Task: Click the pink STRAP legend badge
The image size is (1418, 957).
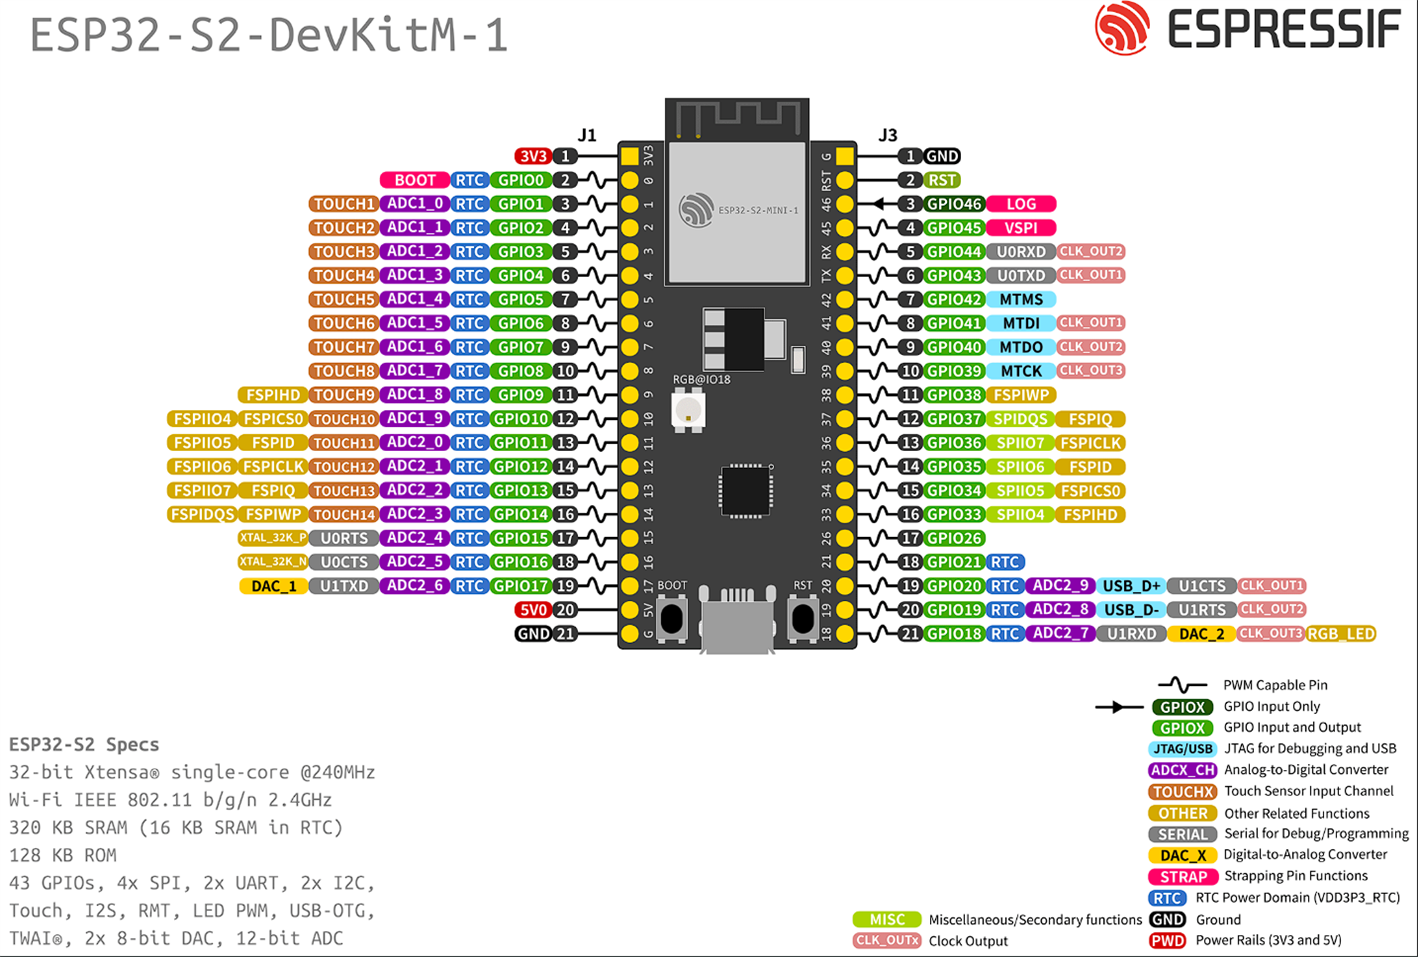Action: [1182, 876]
